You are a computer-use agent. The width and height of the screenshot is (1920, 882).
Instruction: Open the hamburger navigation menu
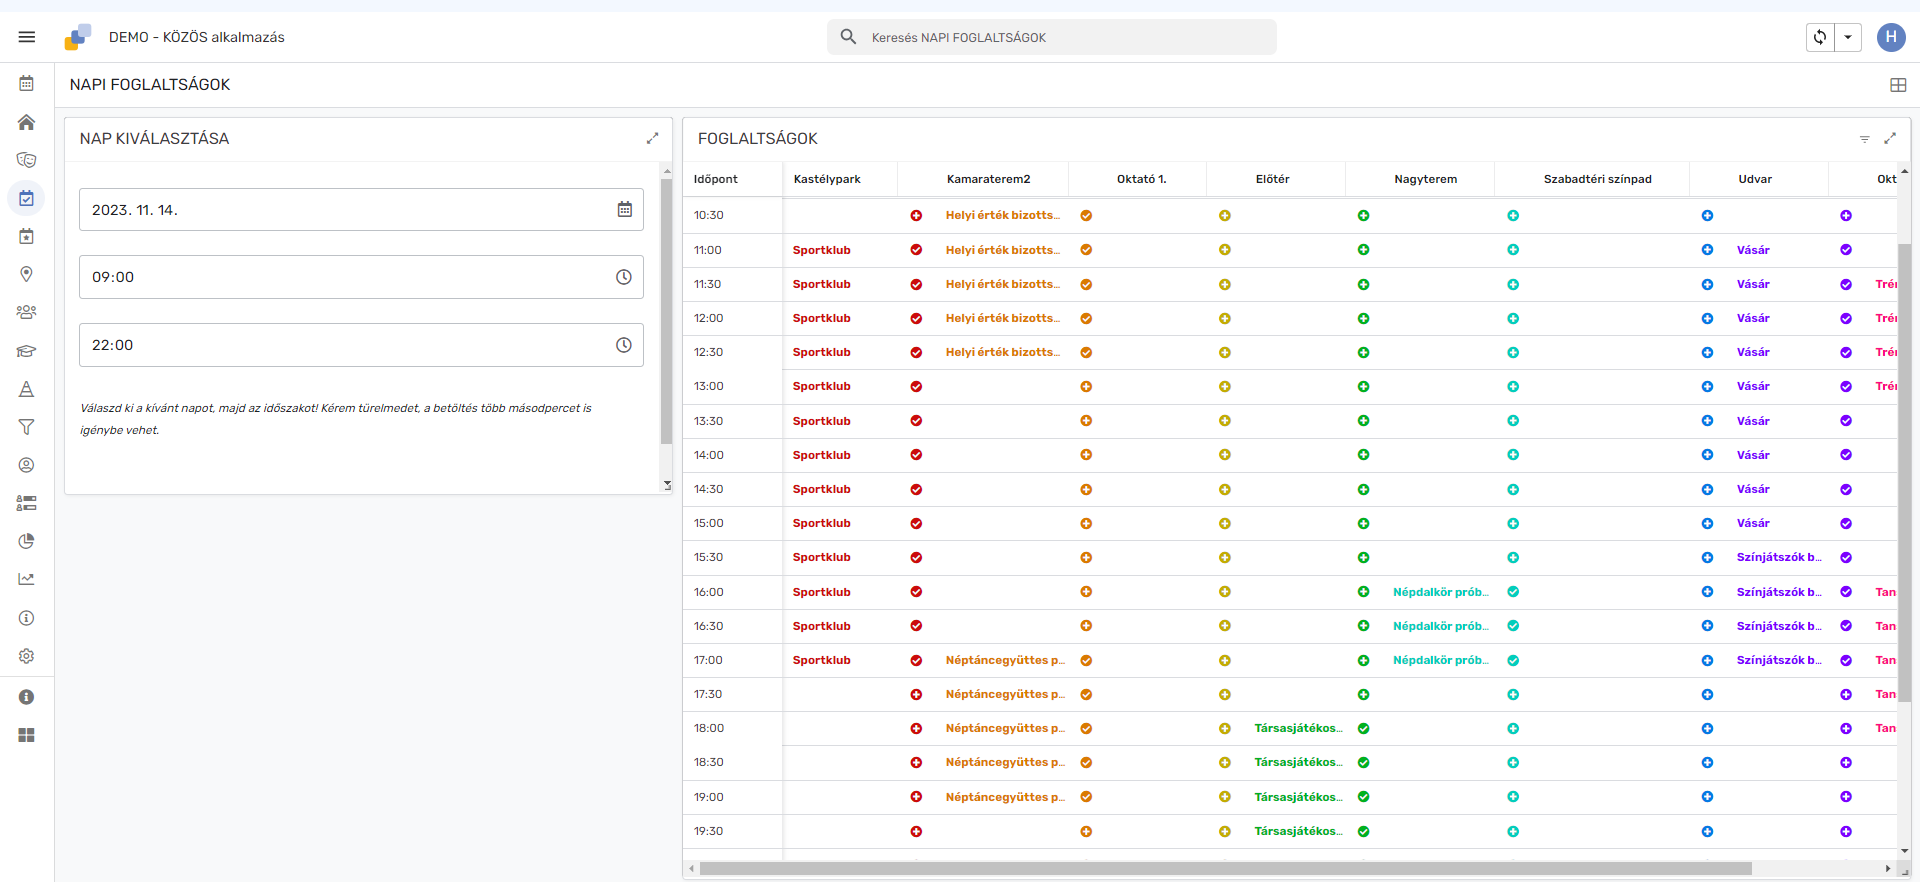point(27,37)
